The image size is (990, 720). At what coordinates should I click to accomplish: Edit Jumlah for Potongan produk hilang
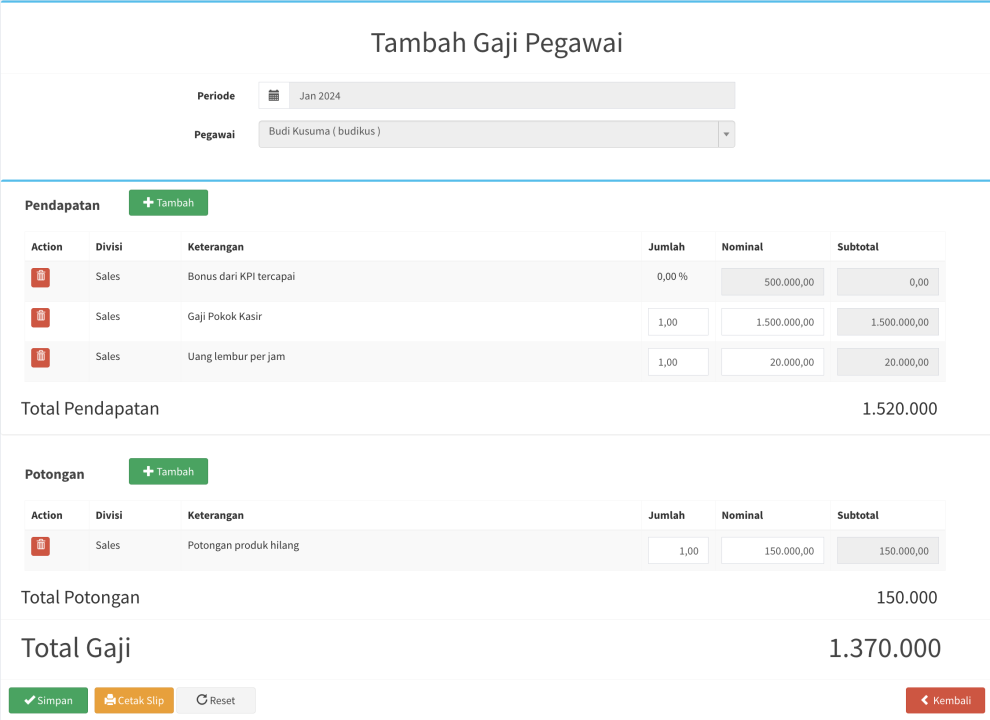(678, 551)
